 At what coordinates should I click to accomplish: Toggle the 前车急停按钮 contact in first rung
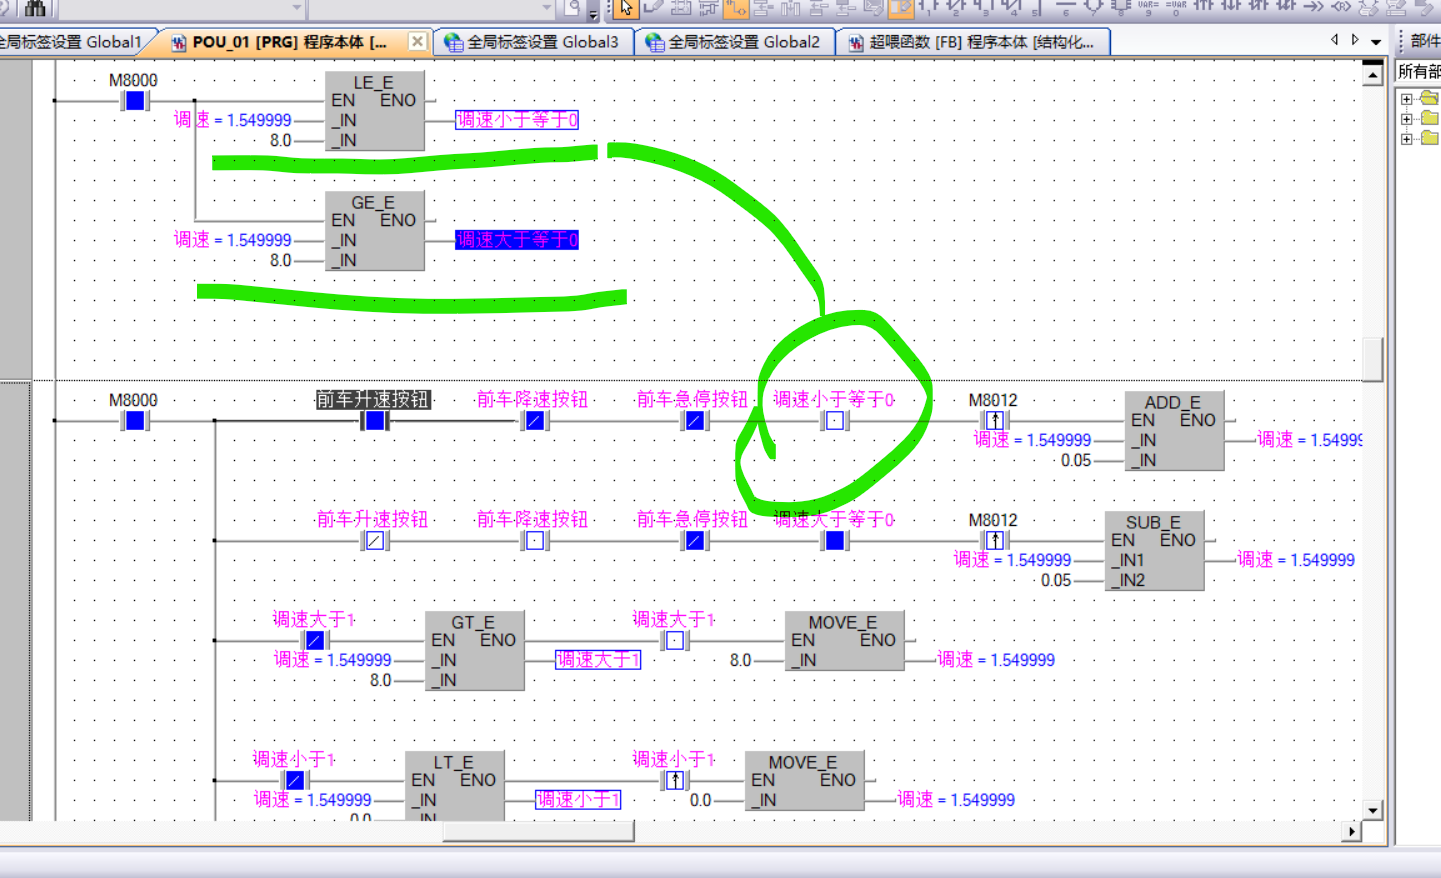694,421
